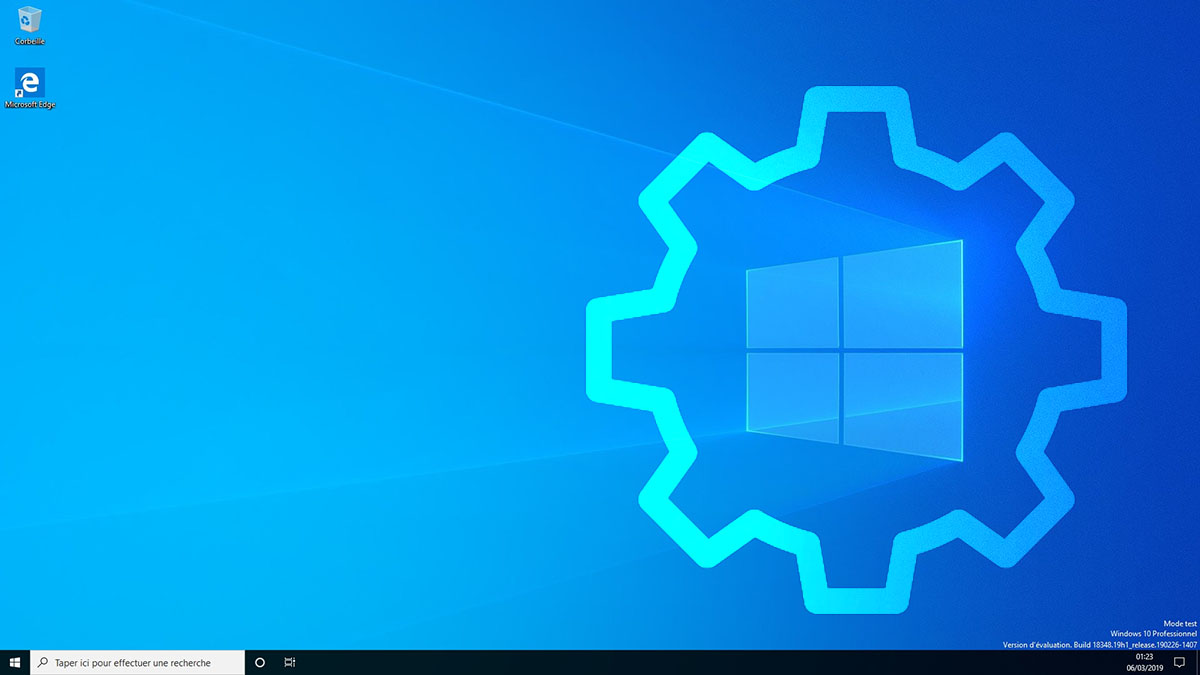The width and height of the screenshot is (1200, 675).
Task: Click the 'Windows 10 Professionnel' watermark text
Action: pos(1152,634)
